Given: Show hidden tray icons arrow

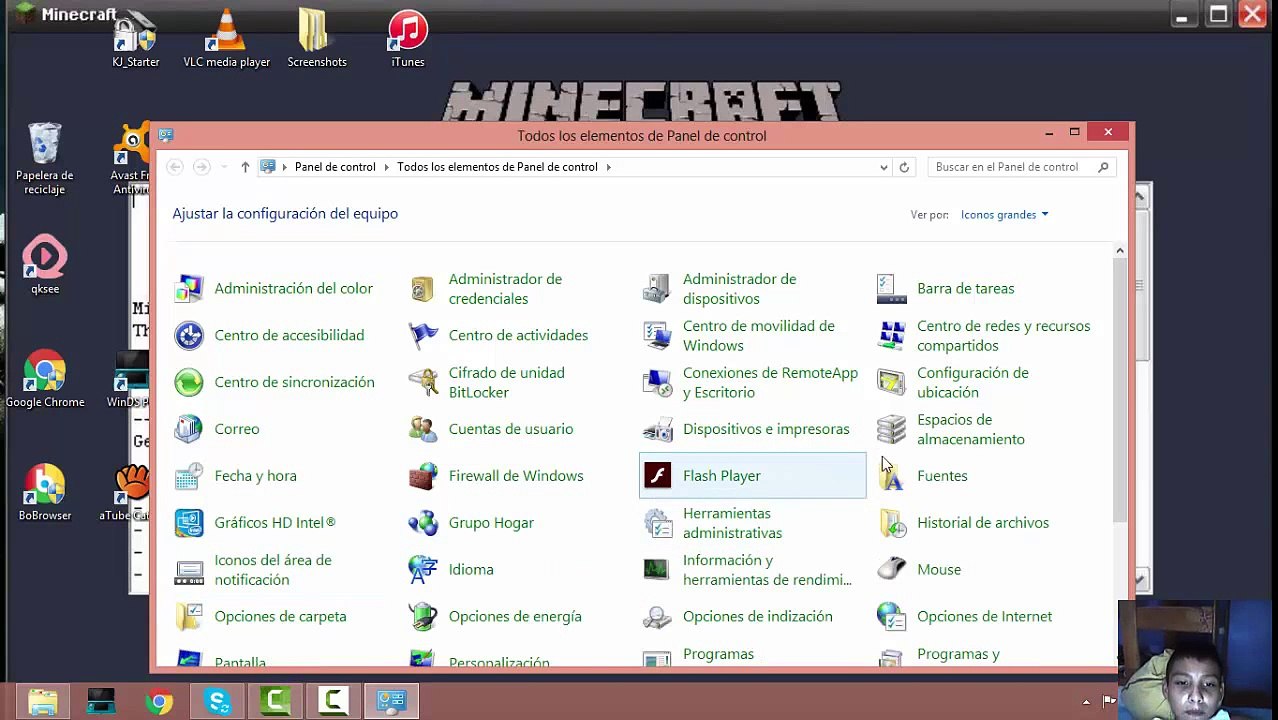Looking at the screenshot, I should pyautogui.click(x=1086, y=702).
